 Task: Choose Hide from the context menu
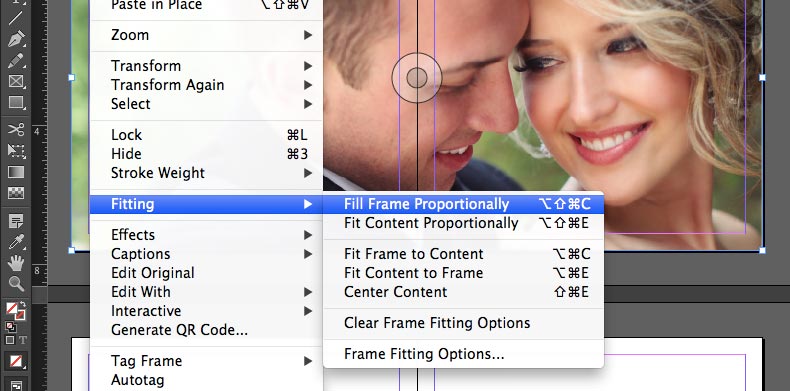tap(206, 154)
